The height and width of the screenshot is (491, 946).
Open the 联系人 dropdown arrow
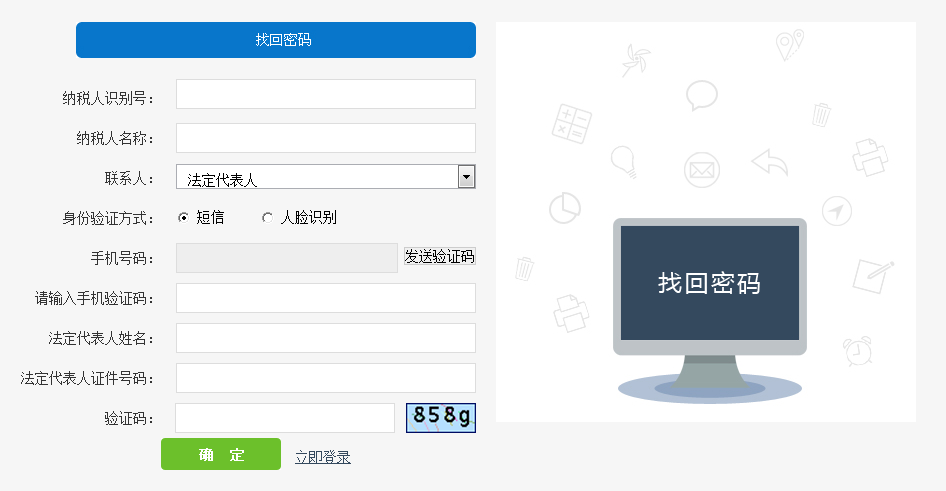click(466, 177)
